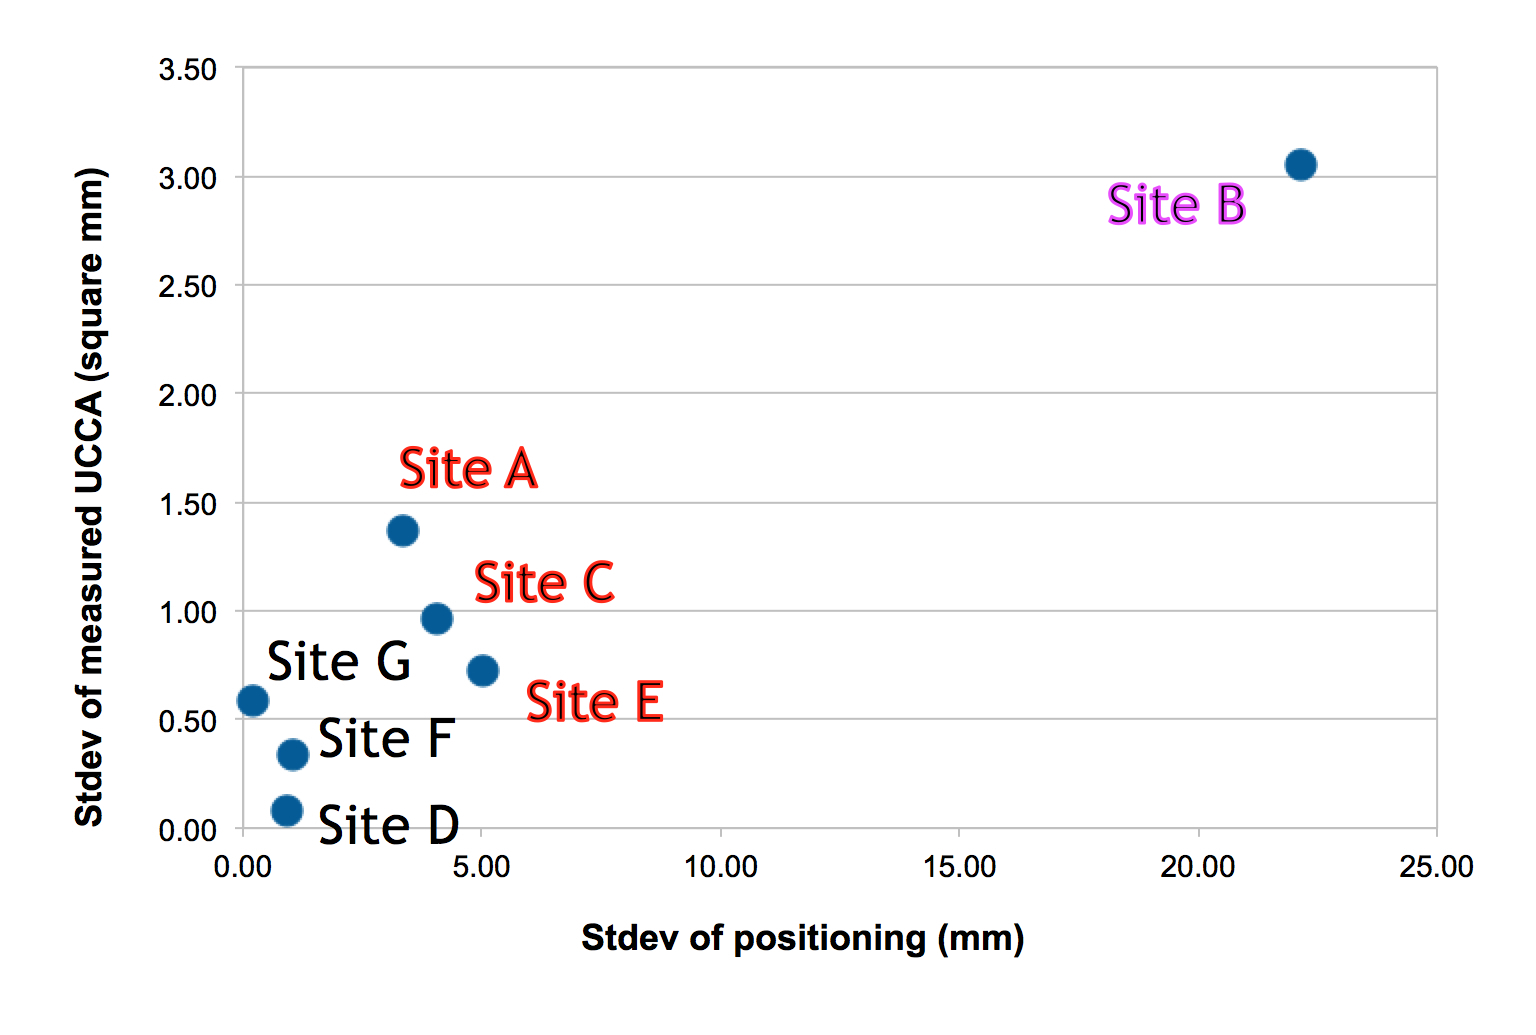Viewport: 1536px width, 1035px height.
Task: Click the Site D data point
Action: tap(287, 810)
